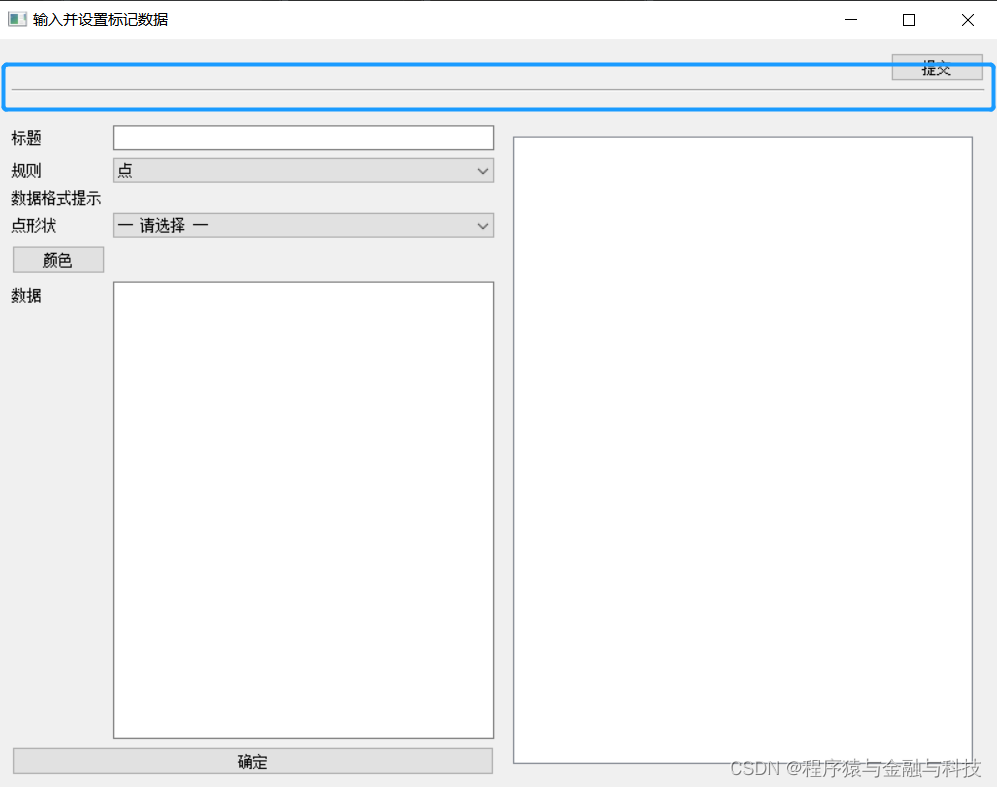Image resolution: width=997 pixels, height=787 pixels.
Task: Click the 数据格式提示 label text
Action: coord(55,198)
